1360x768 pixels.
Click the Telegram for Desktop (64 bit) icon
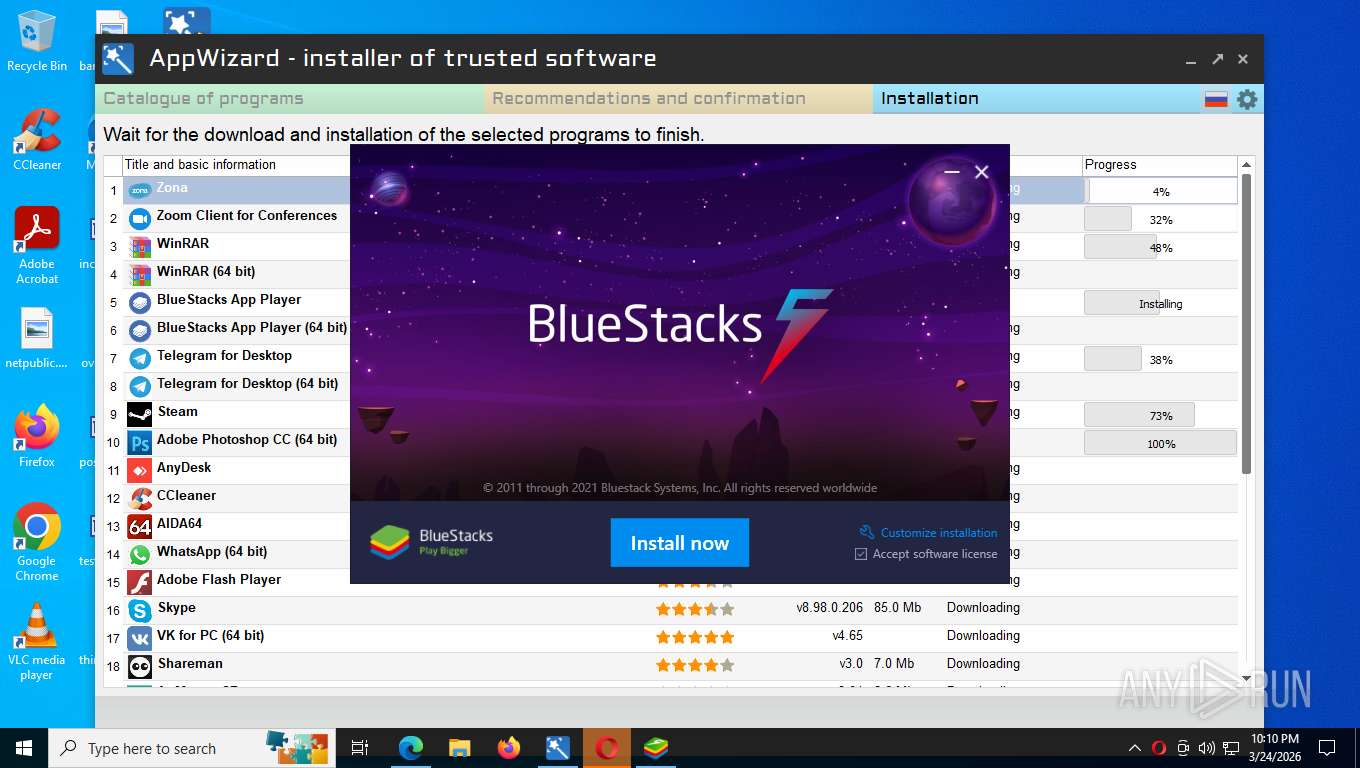[x=140, y=386]
